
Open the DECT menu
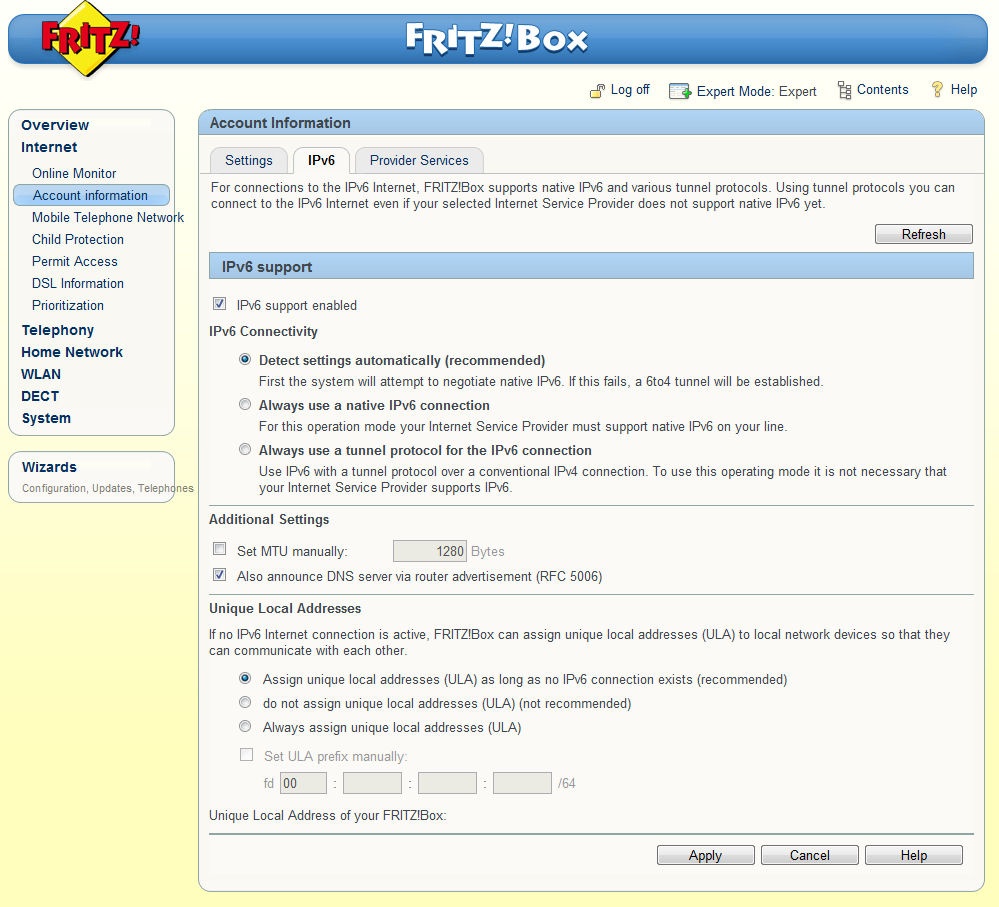pos(40,396)
